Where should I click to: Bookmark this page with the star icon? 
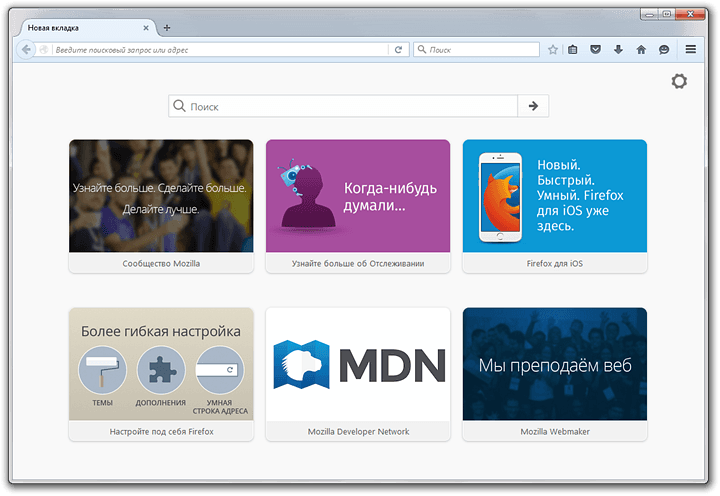coord(553,50)
